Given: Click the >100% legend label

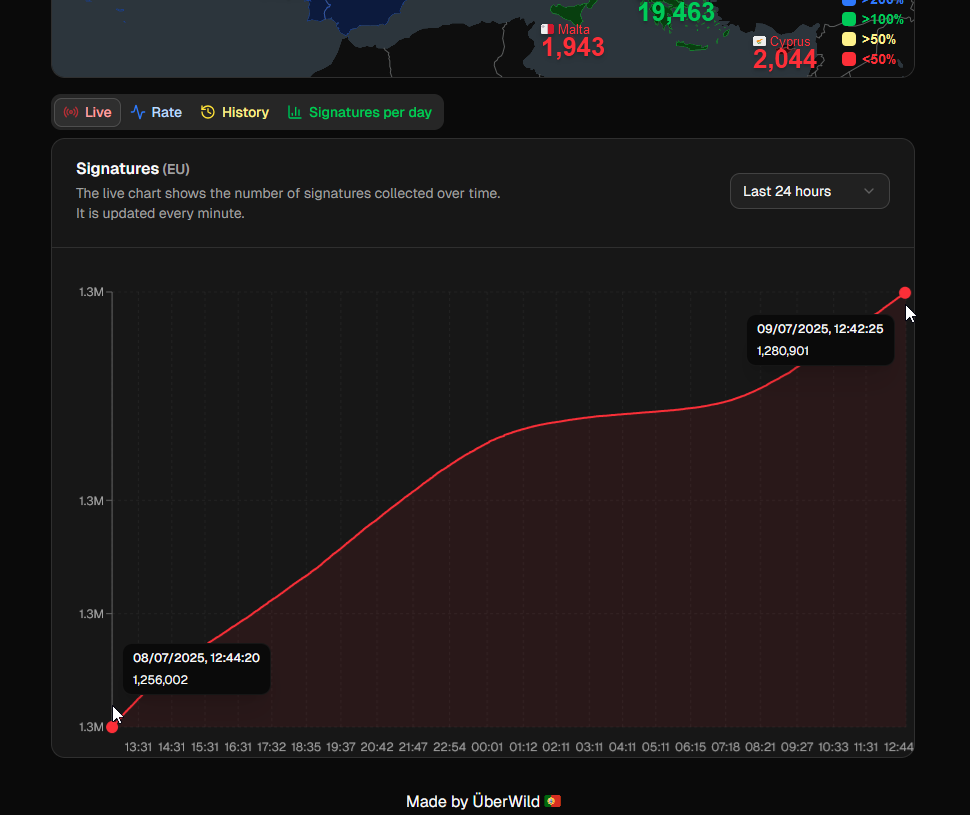Looking at the screenshot, I should point(882,20).
